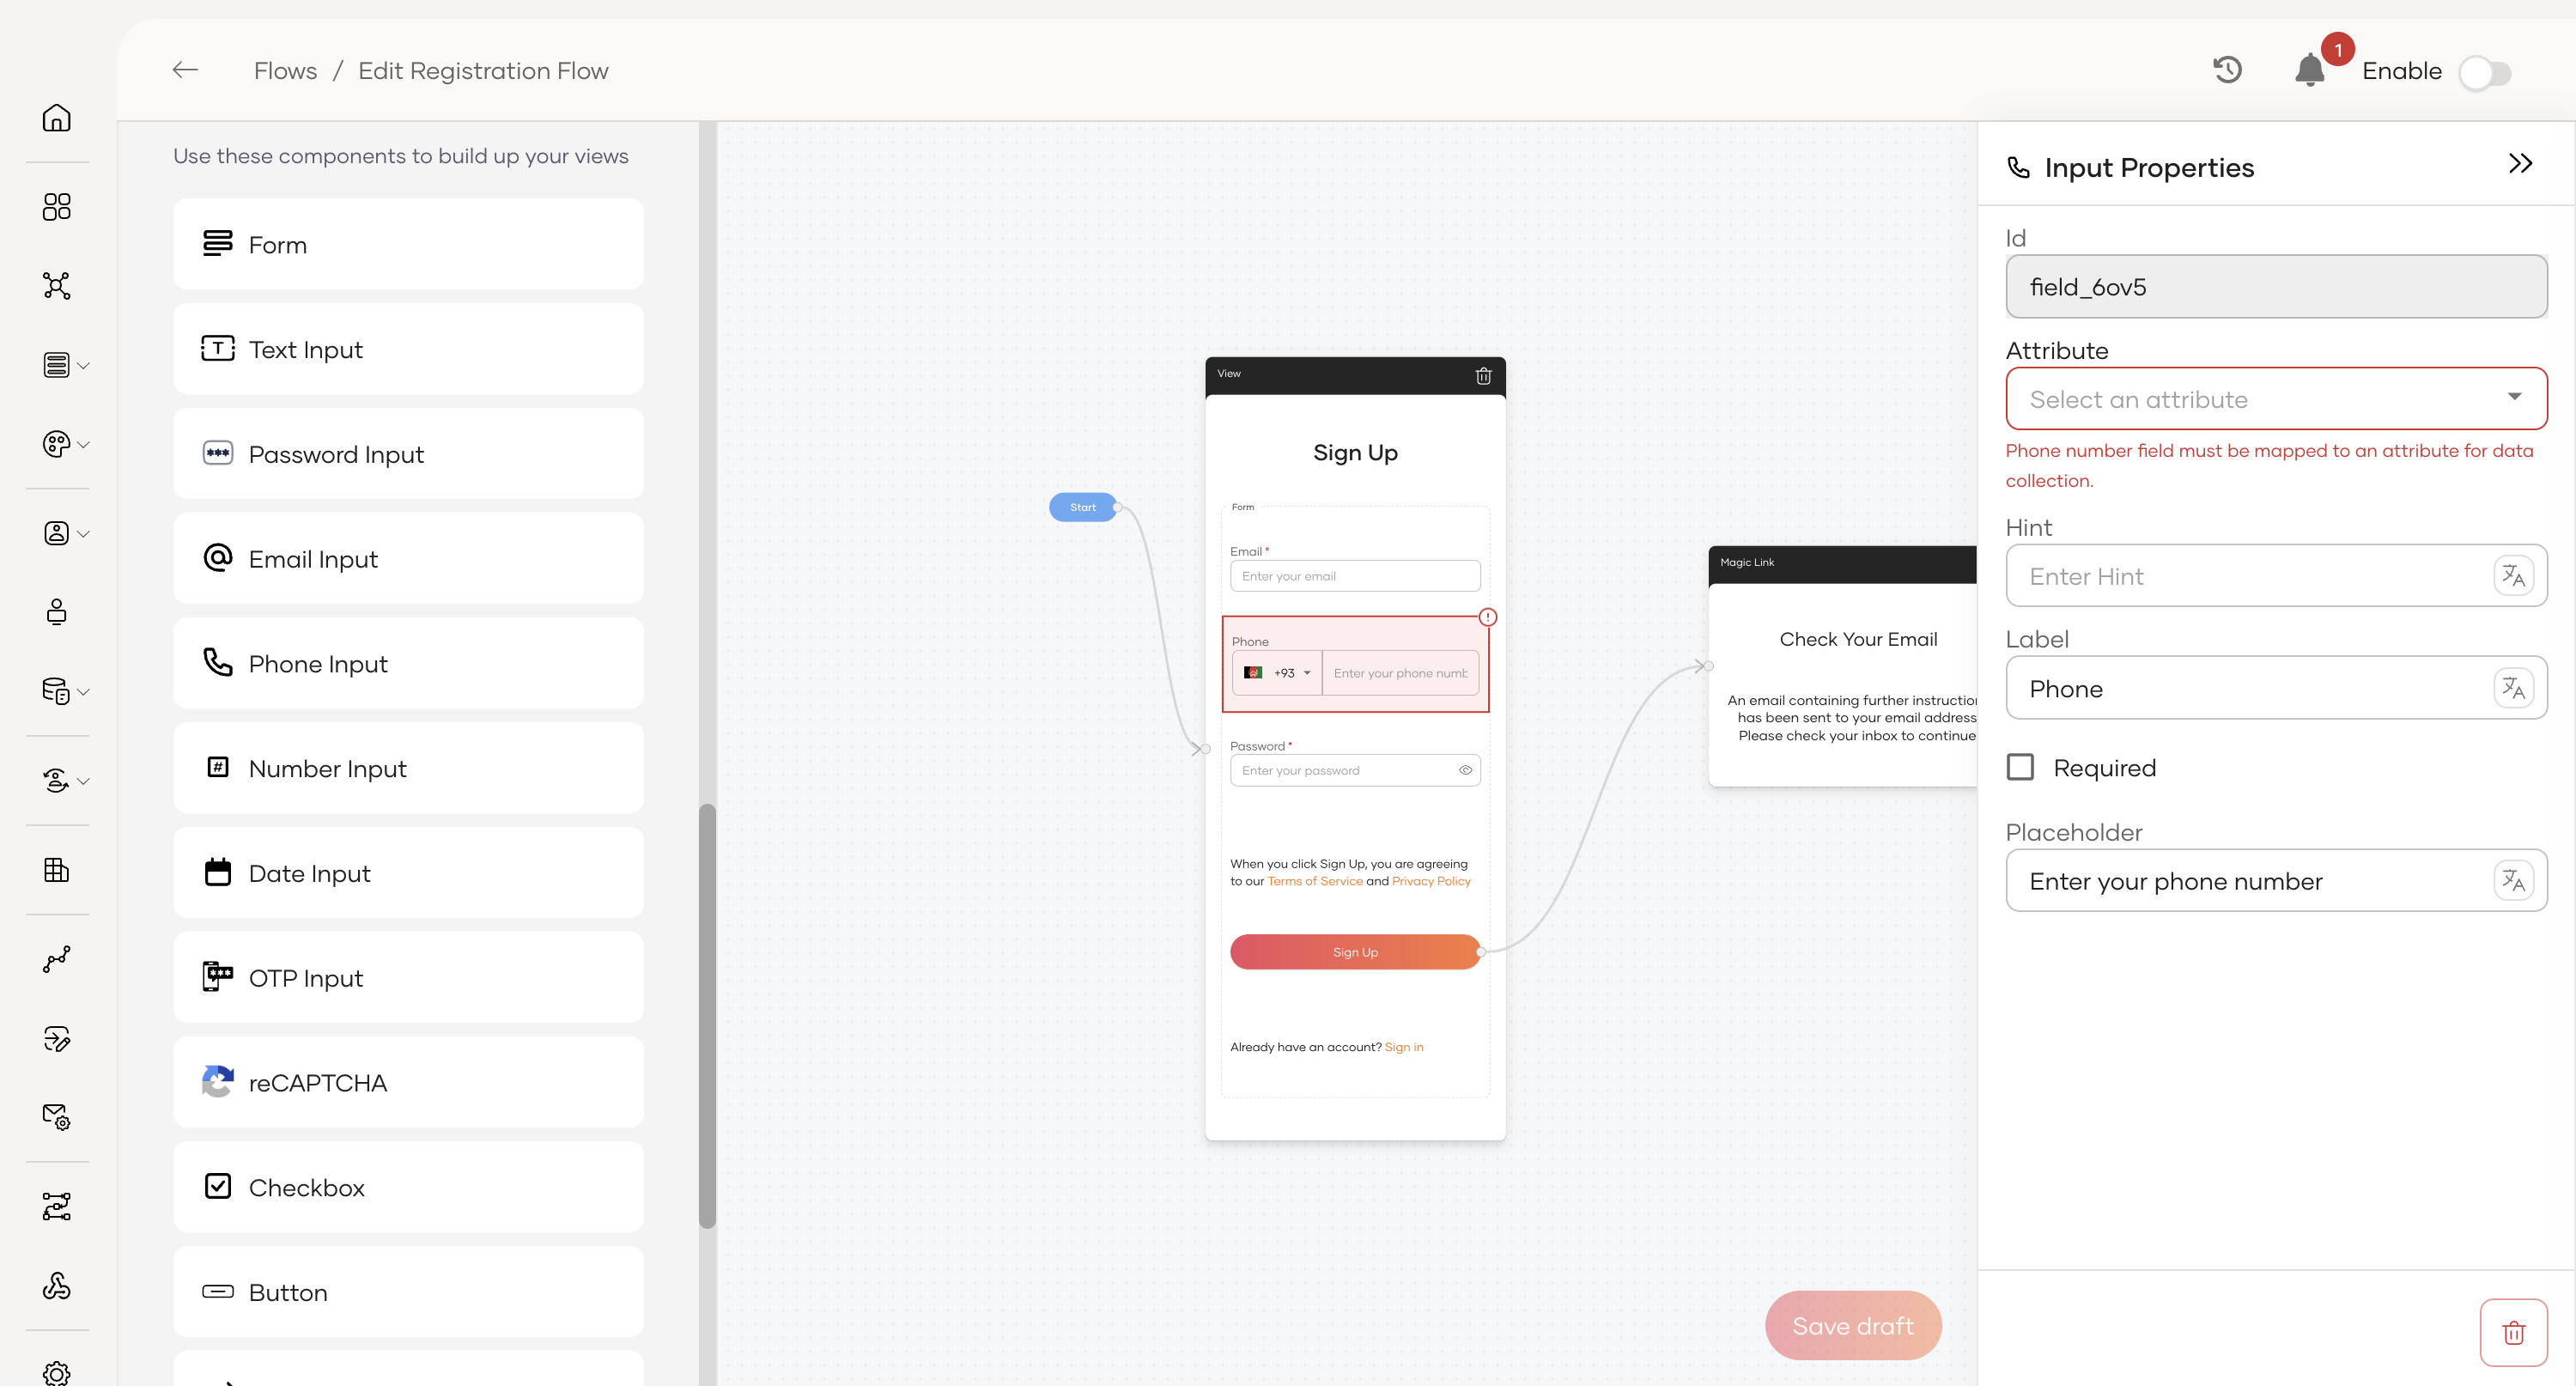Open the notifications bell
Viewport: 2576px width, 1386px height.
tap(2309, 70)
